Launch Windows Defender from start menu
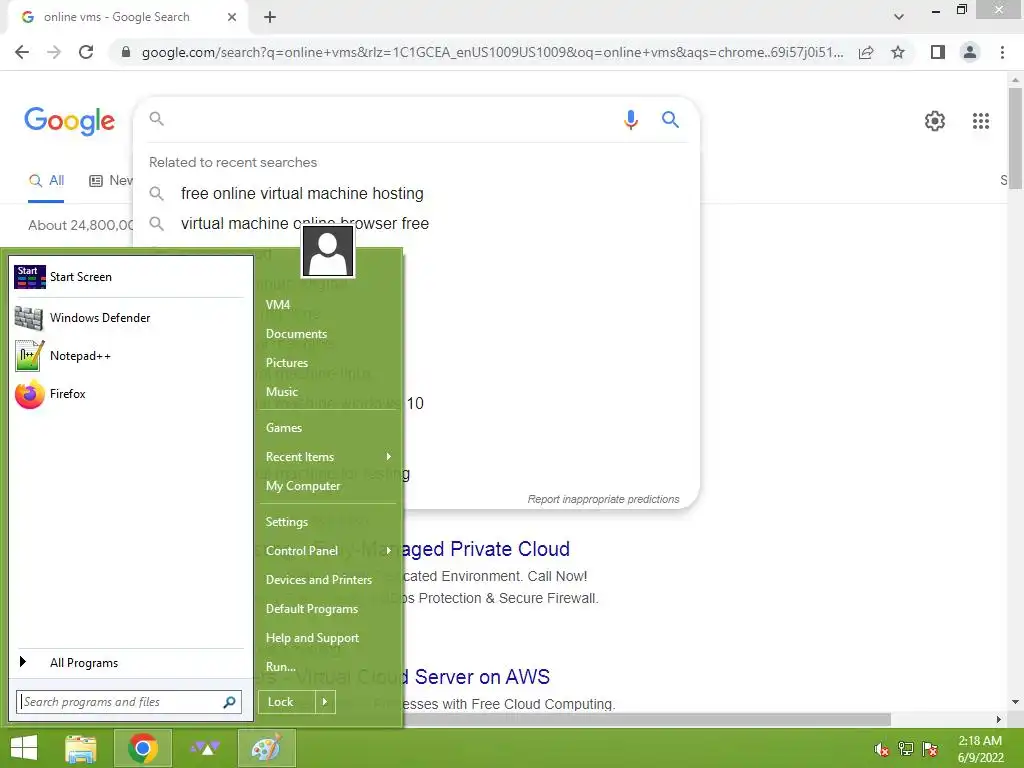This screenshot has width=1024, height=768. (x=129, y=318)
